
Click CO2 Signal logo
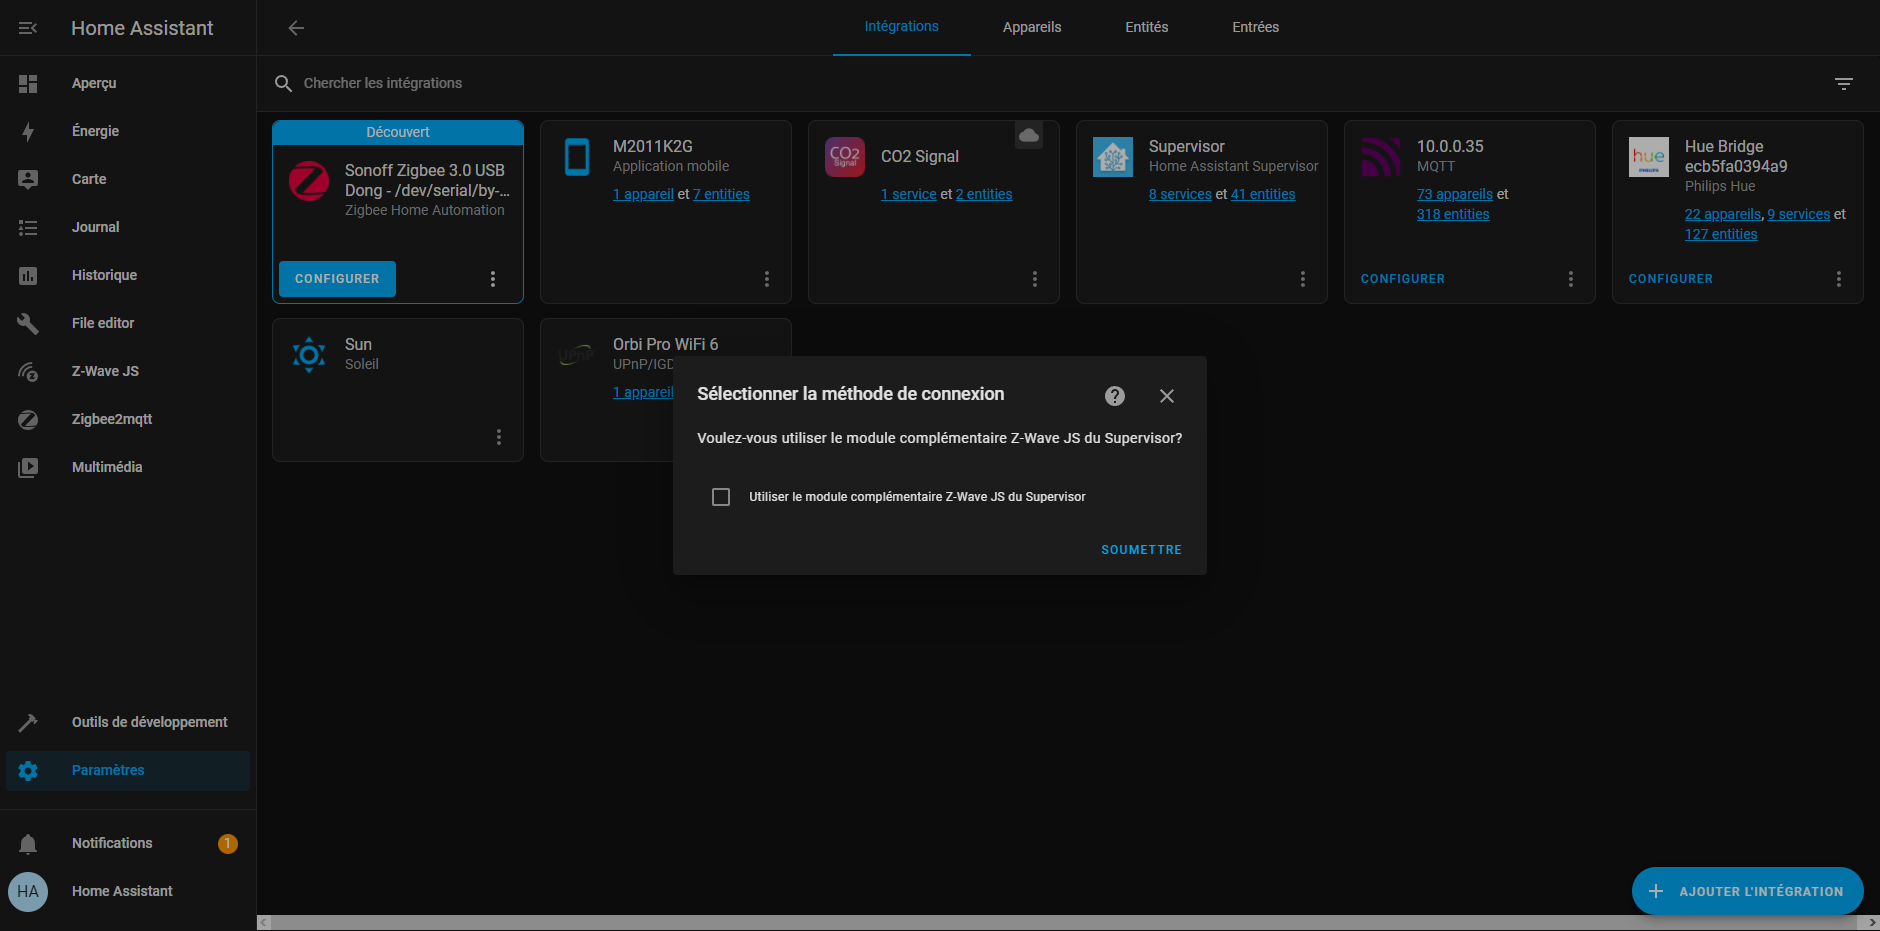pyautogui.click(x=845, y=157)
